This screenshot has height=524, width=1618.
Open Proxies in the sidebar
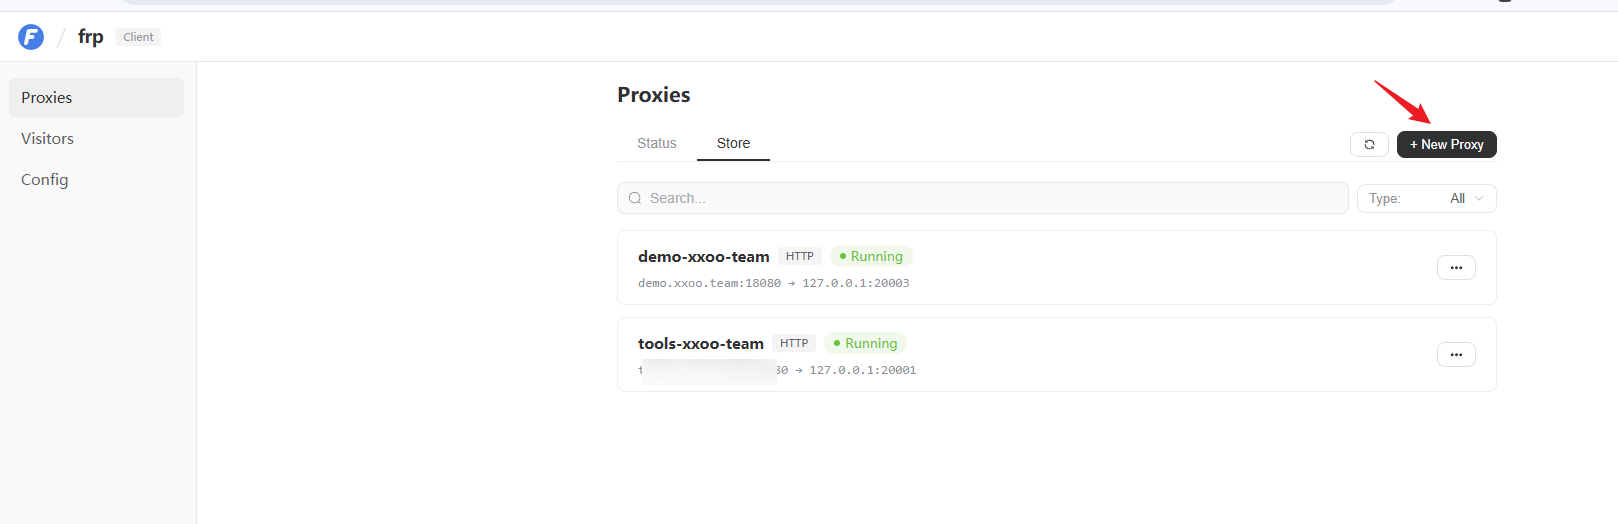pyautogui.click(x=96, y=97)
